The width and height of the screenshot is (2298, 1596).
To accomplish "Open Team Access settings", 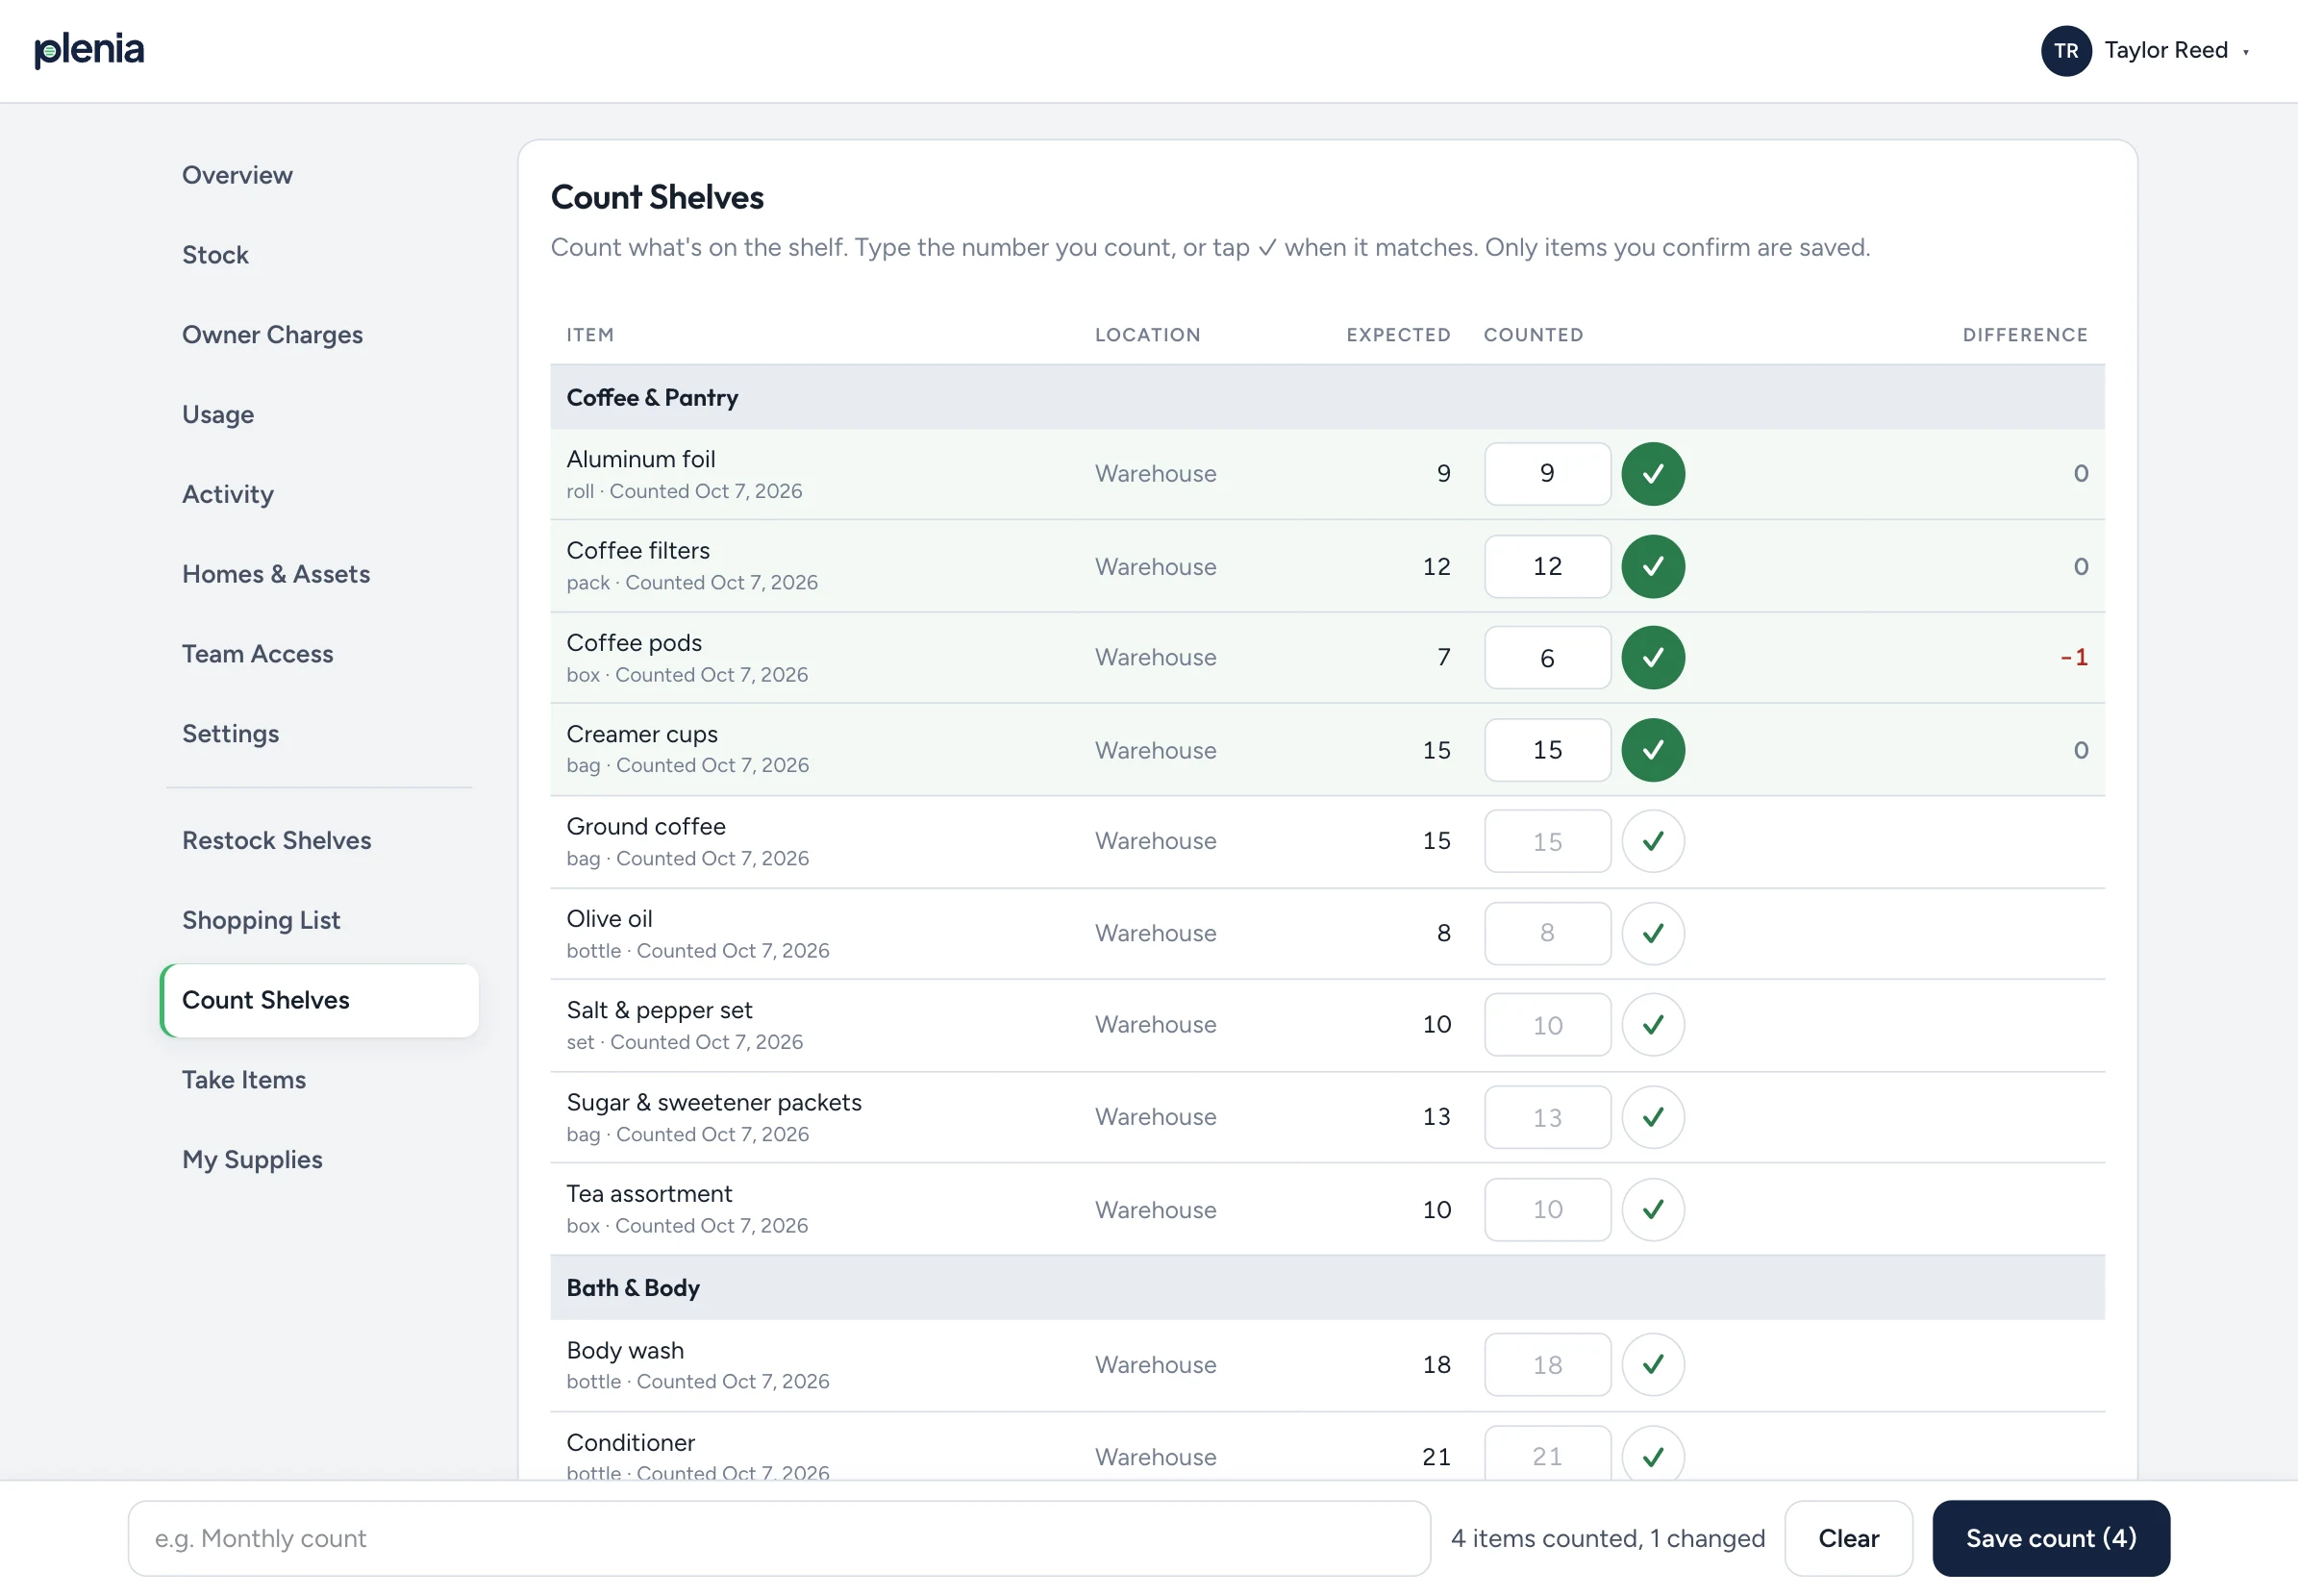I will point(257,654).
